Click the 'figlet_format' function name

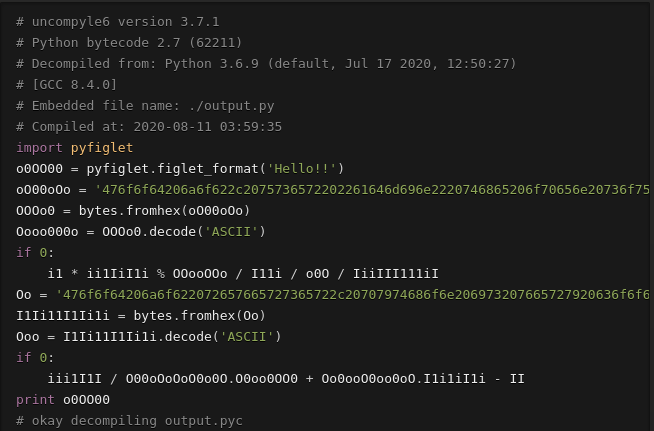(208, 169)
